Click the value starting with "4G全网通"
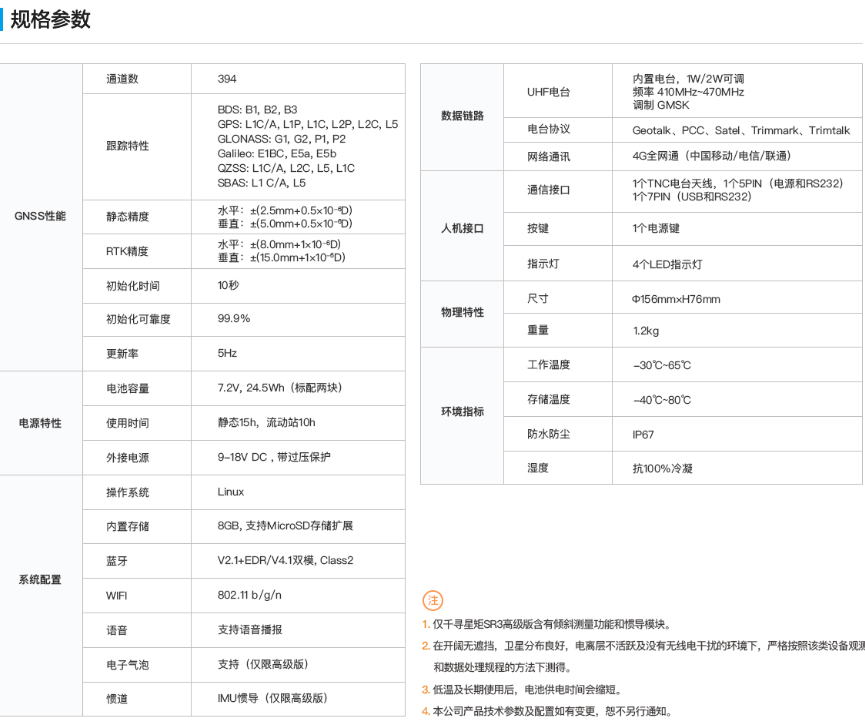The width and height of the screenshot is (865, 720). click(712, 156)
